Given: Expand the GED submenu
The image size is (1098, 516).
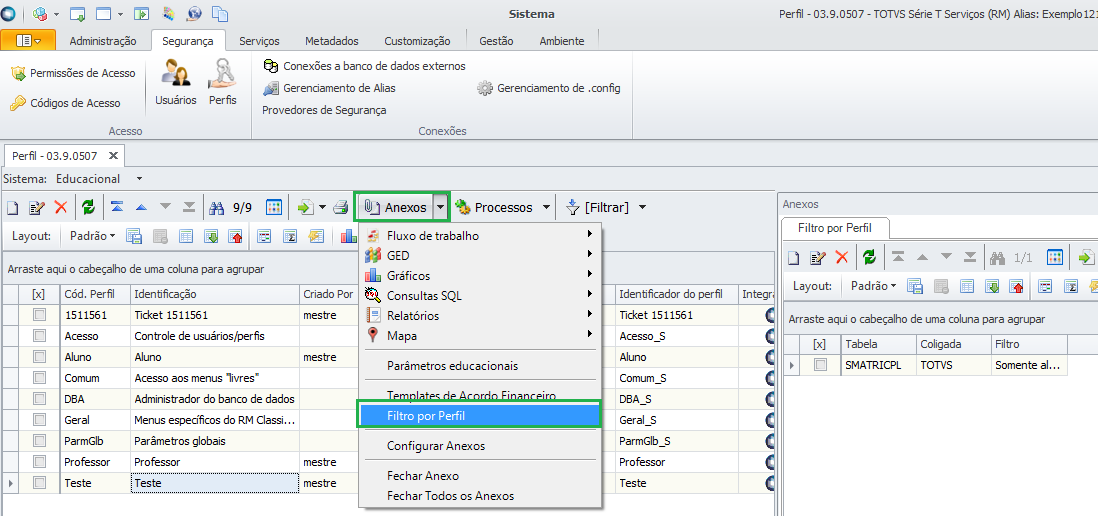Looking at the screenshot, I should pos(479,256).
